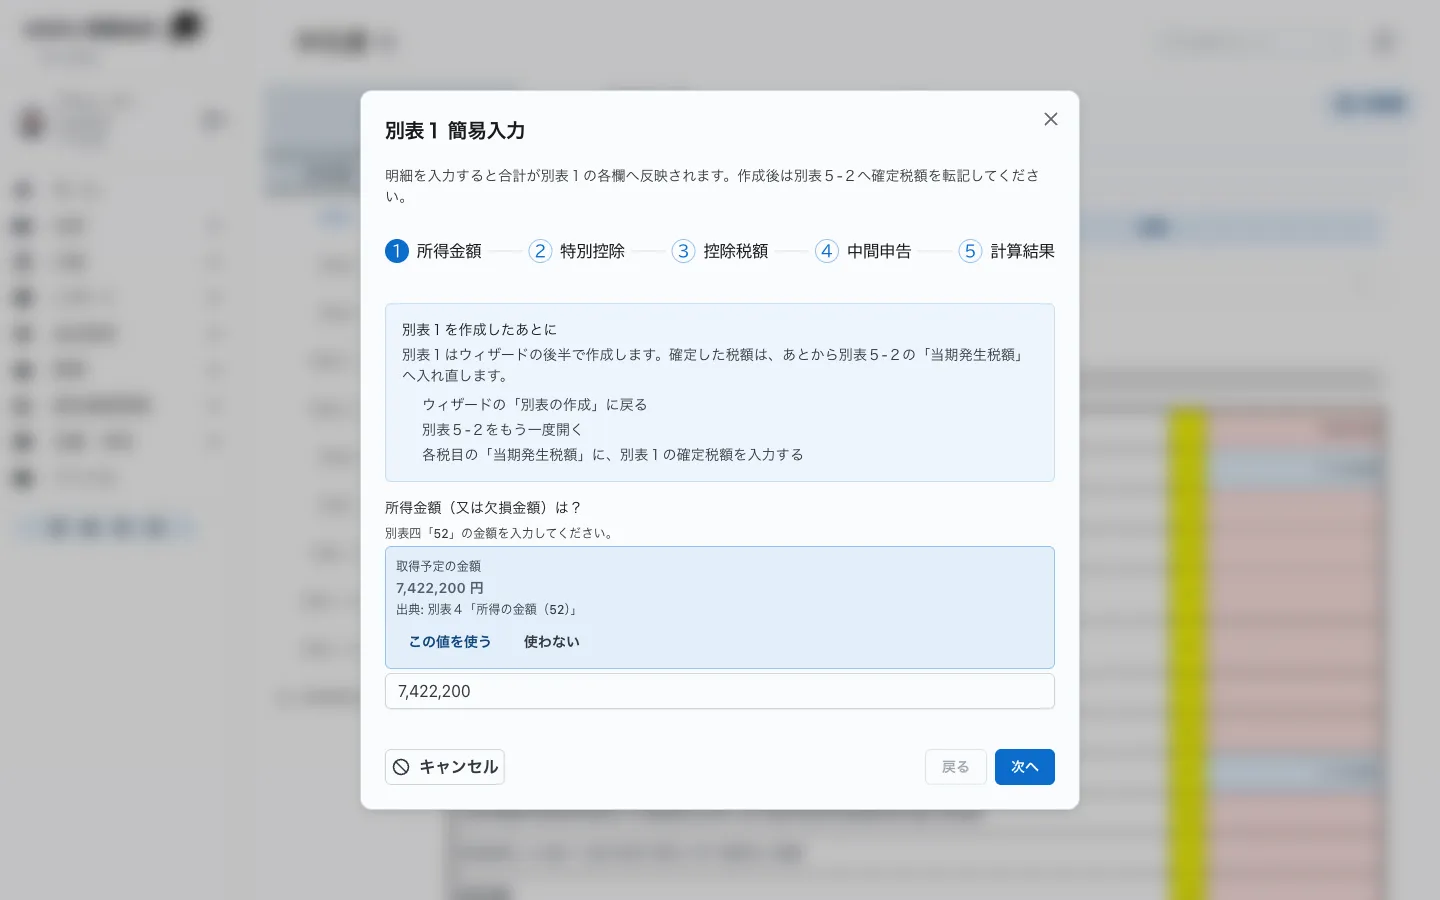Open step 4 中間申告
The height and width of the screenshot is (900, 1440).
click(863, 251)
